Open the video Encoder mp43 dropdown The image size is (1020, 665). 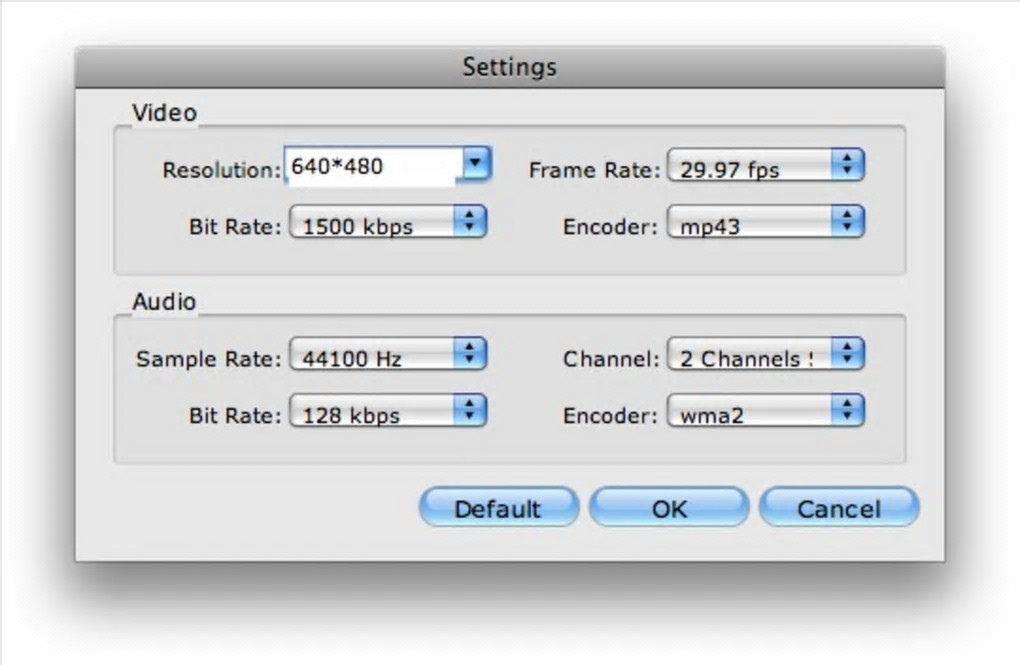[x=765, y=224]
